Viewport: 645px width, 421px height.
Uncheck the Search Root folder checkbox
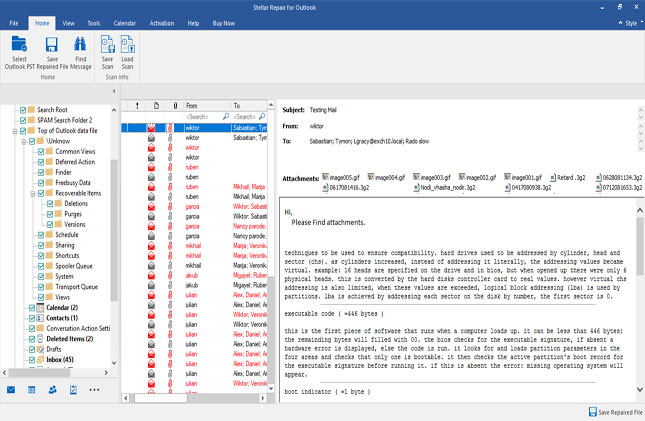[23, 110]
